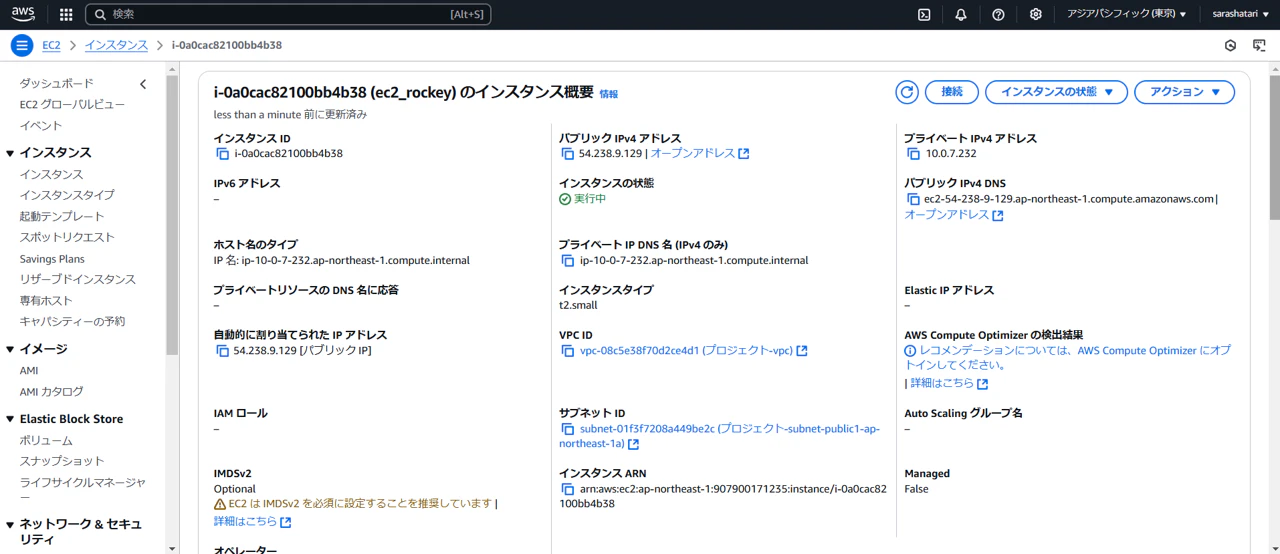Open the external link icon beside VPC ID
Screen dimensions: 1280x554
click(802, 351)
